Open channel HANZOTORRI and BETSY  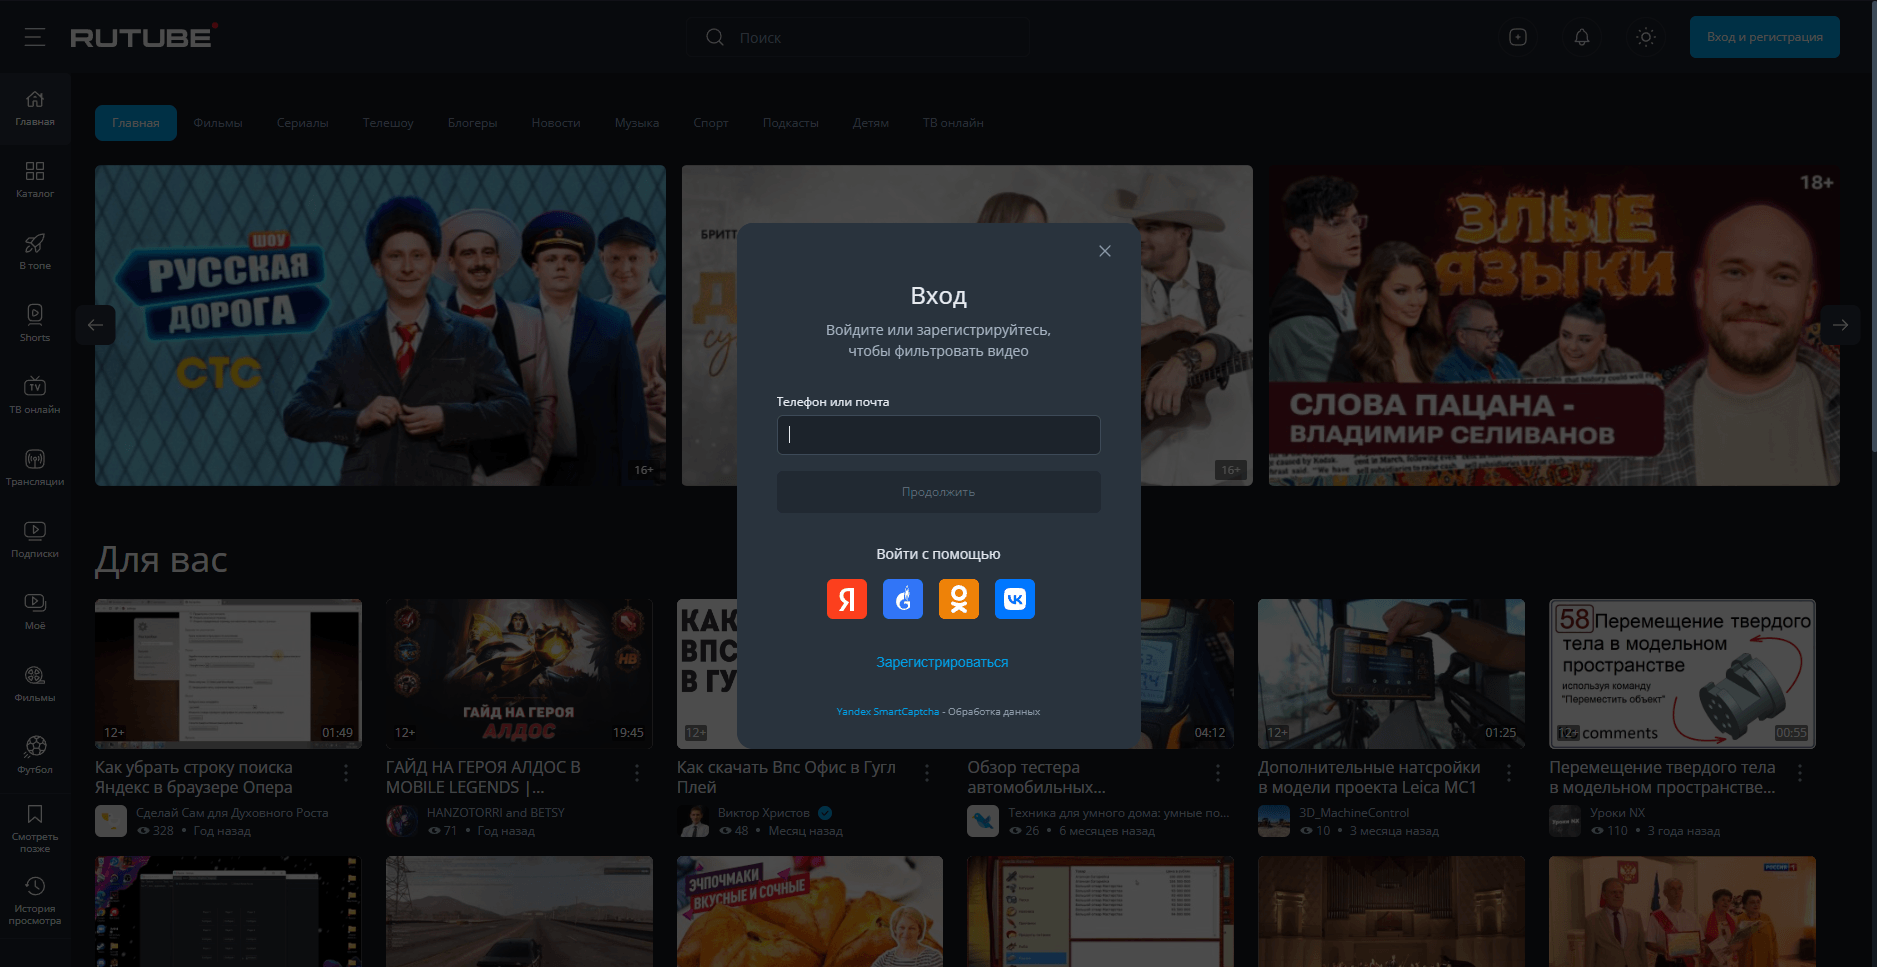click(x=496, y=813)
